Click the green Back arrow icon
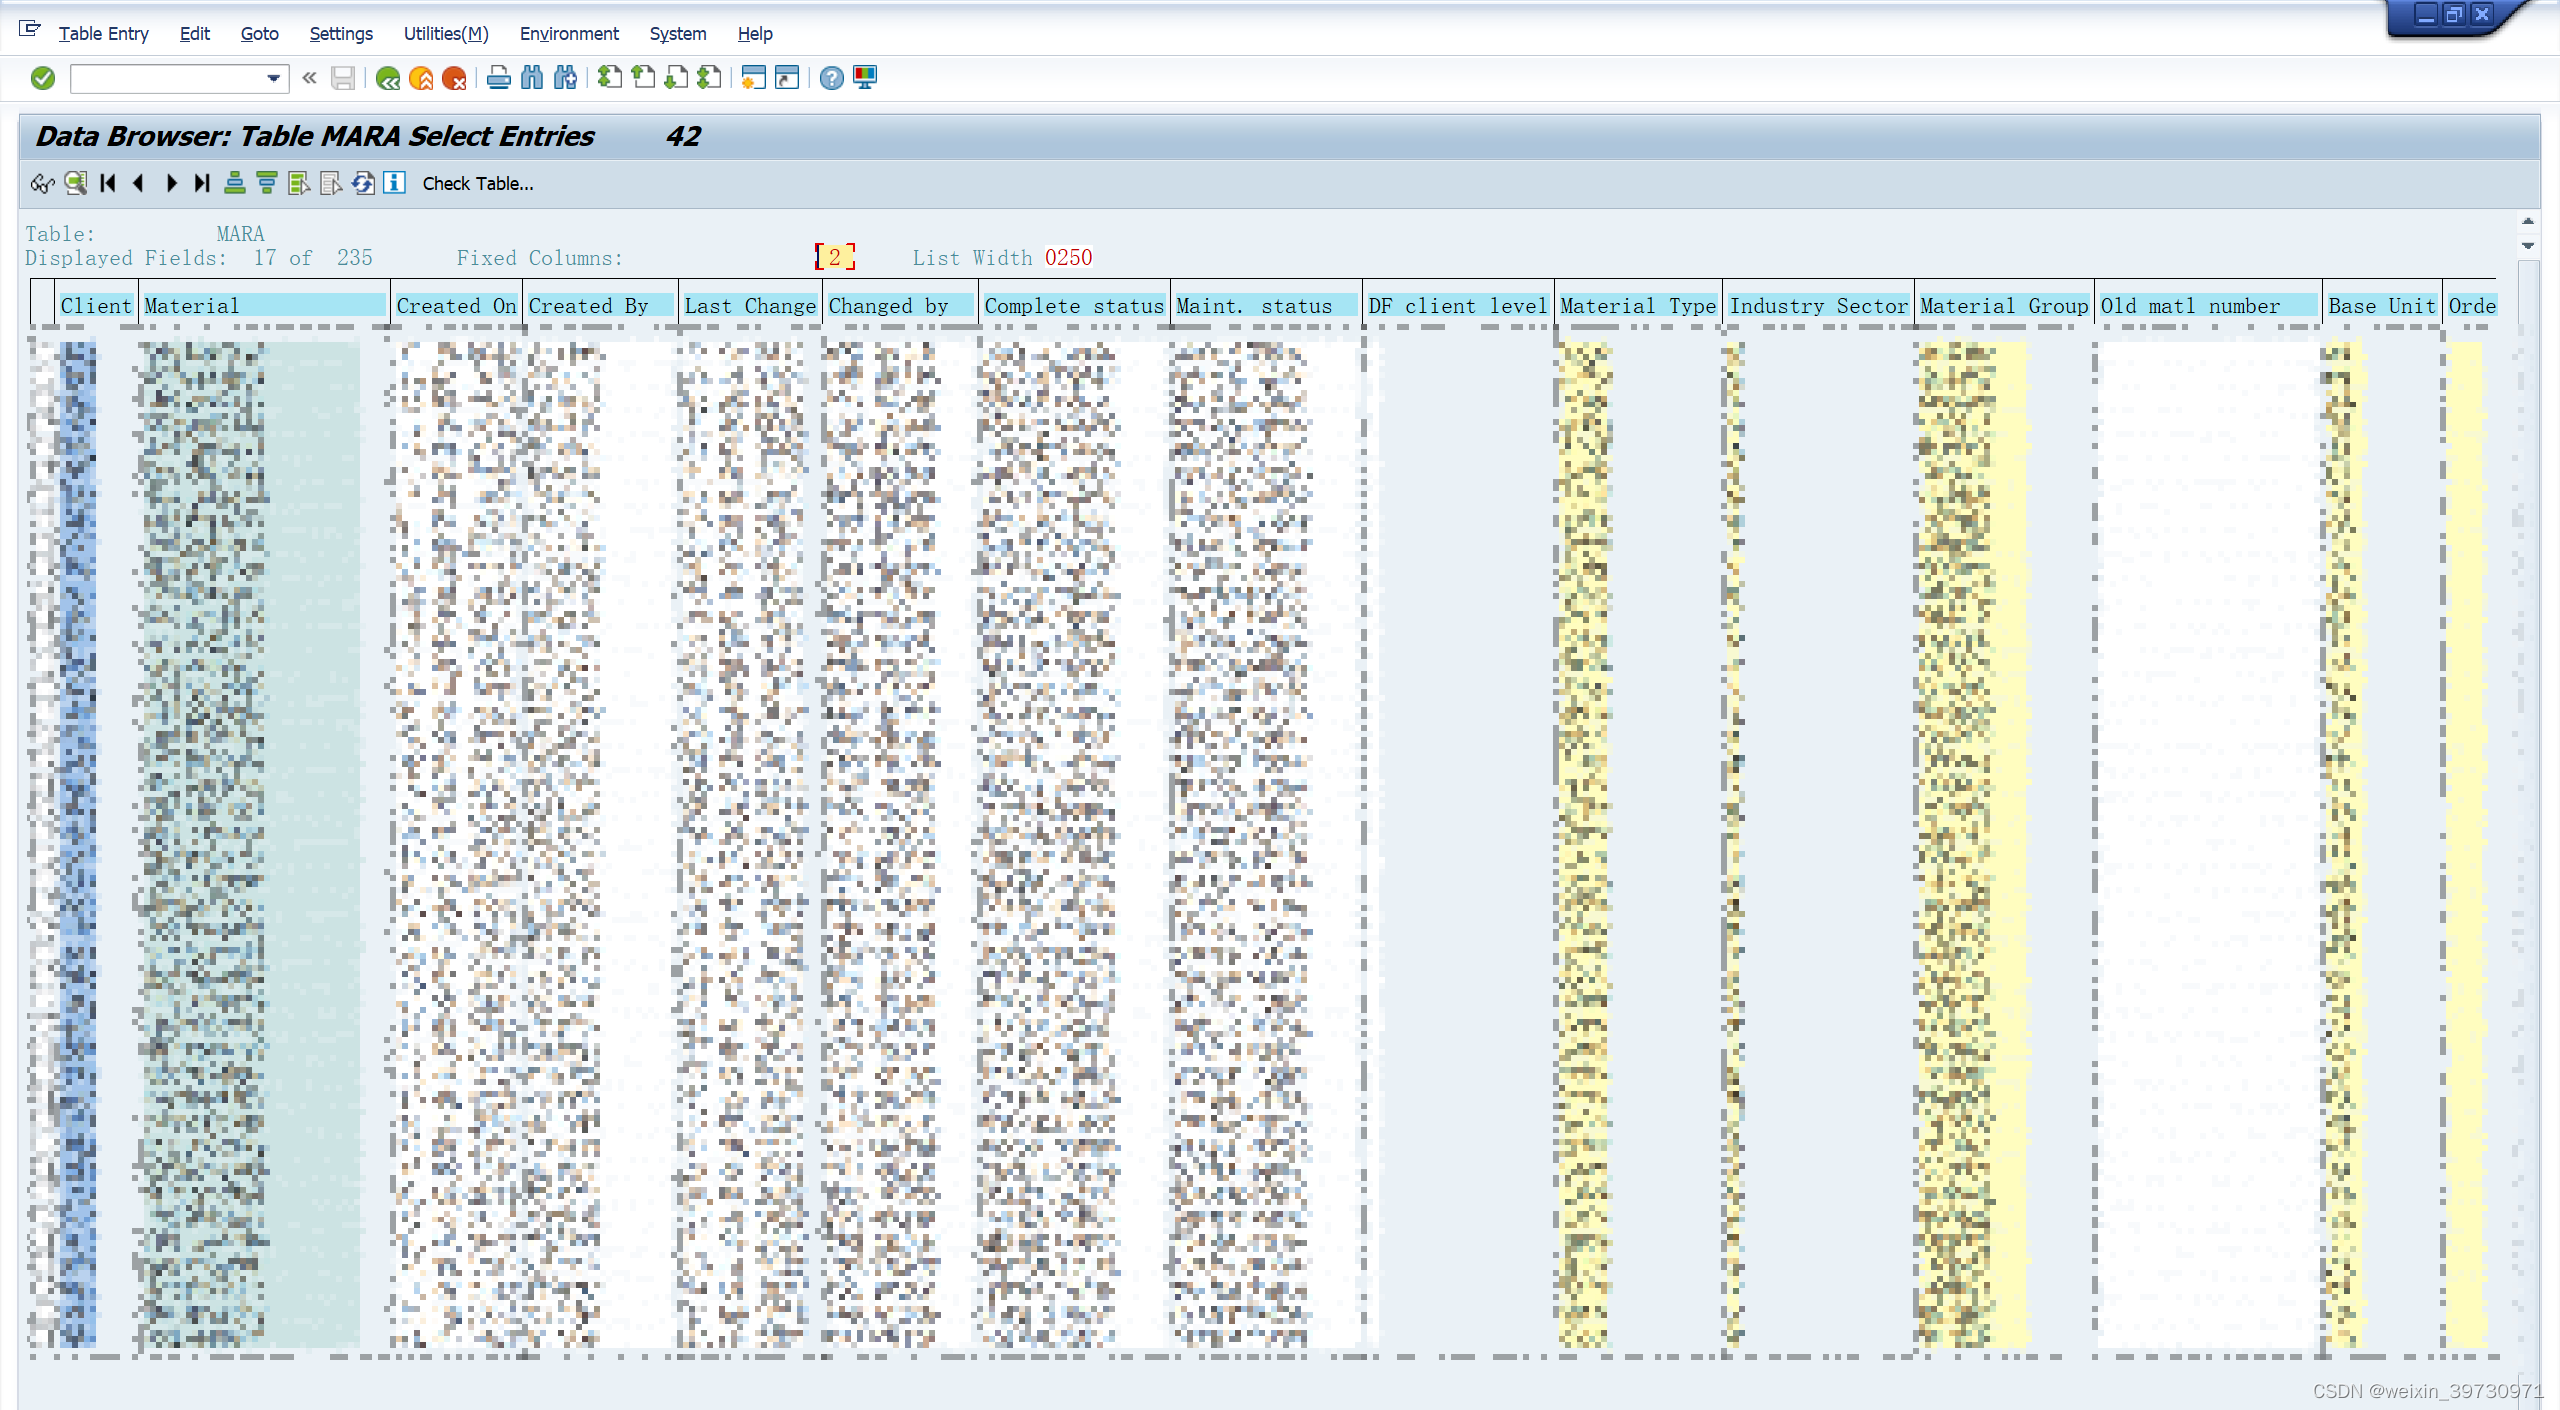Image resolution: width=2560 pixels, height=1410 pixels. pyautogui.click(x=388, y=78)
